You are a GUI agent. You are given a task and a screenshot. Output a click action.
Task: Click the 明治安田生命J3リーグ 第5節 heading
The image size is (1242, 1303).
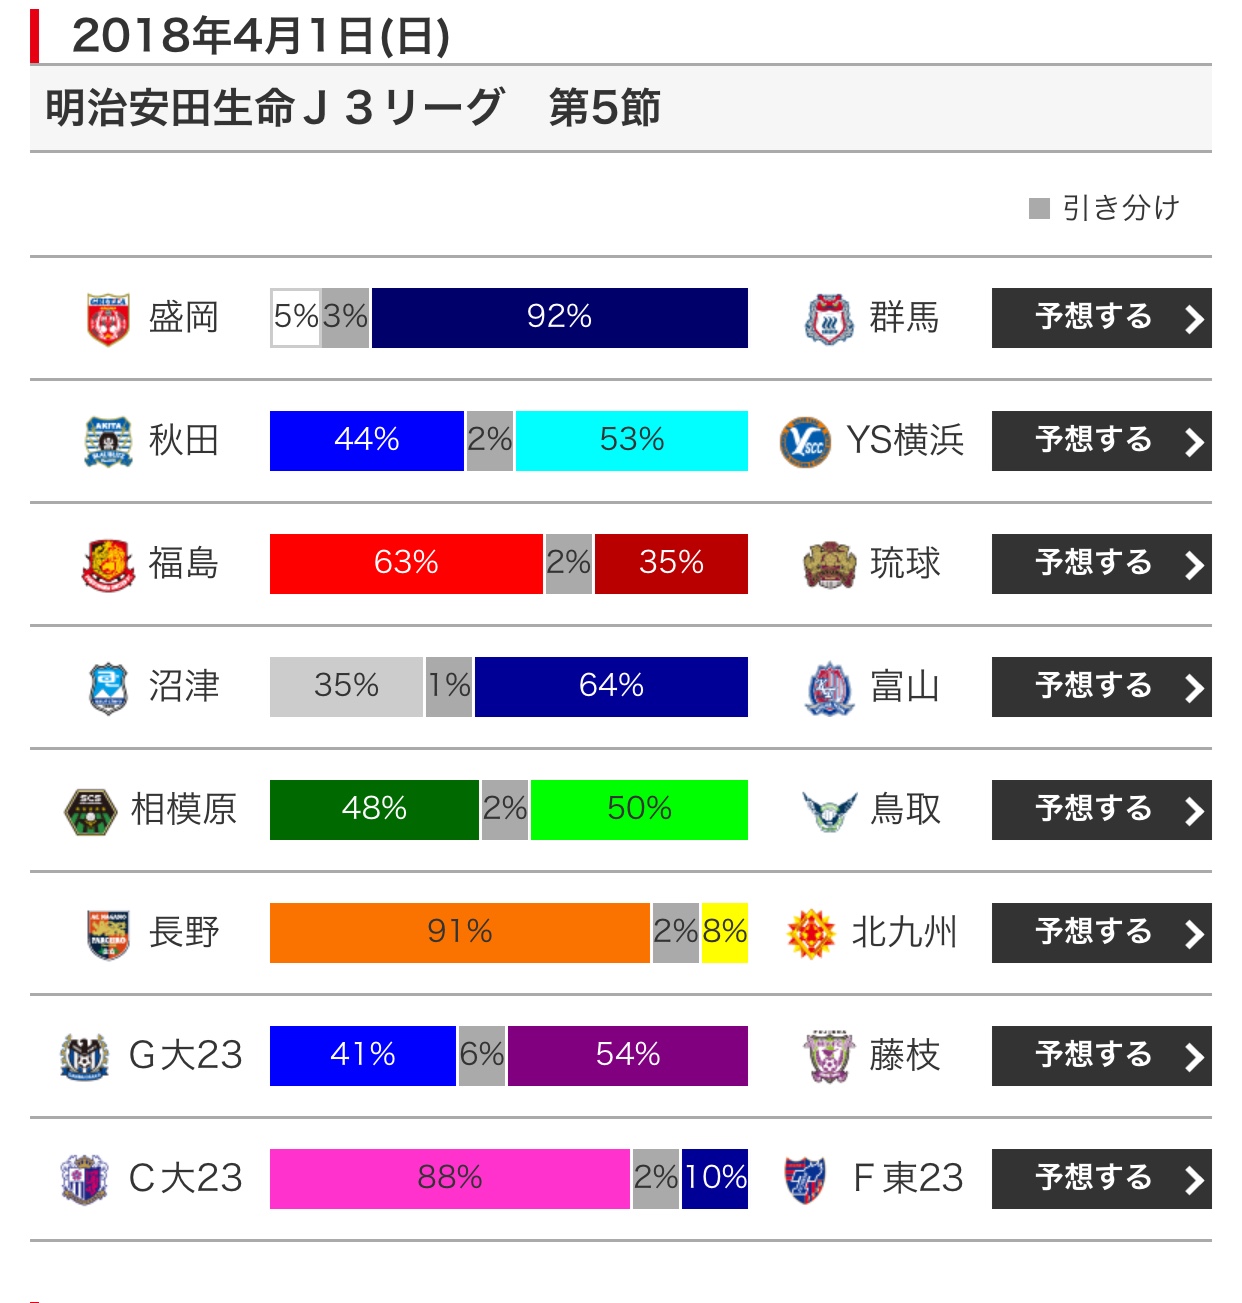click(x=353, y=108)
